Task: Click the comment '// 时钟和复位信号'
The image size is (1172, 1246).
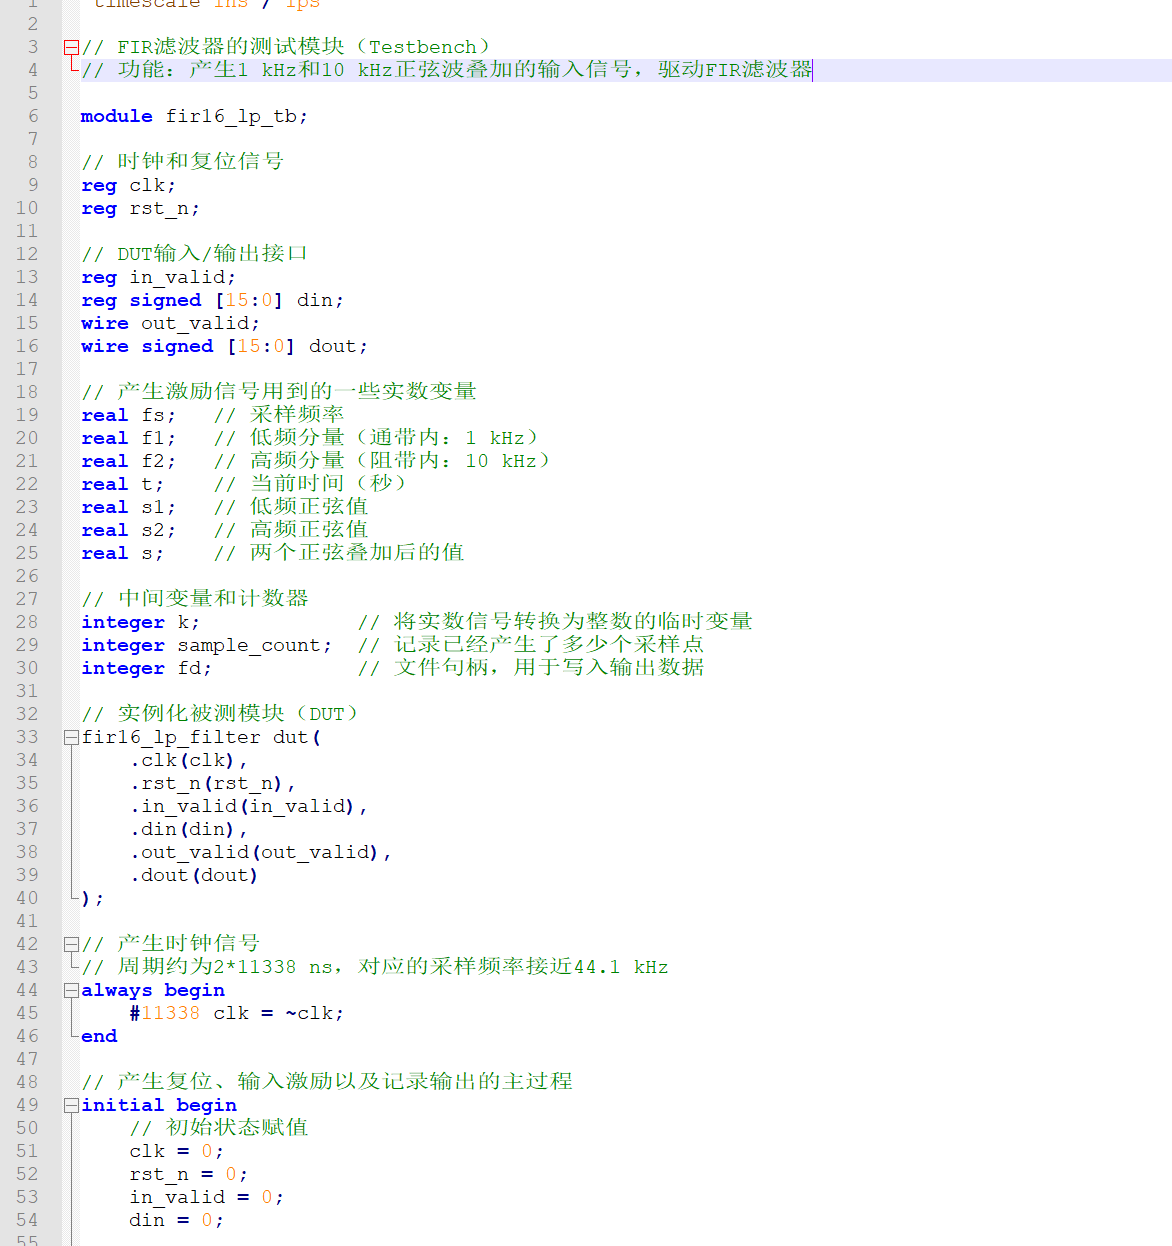Action: pyautogui.click(x=183, y=161)
